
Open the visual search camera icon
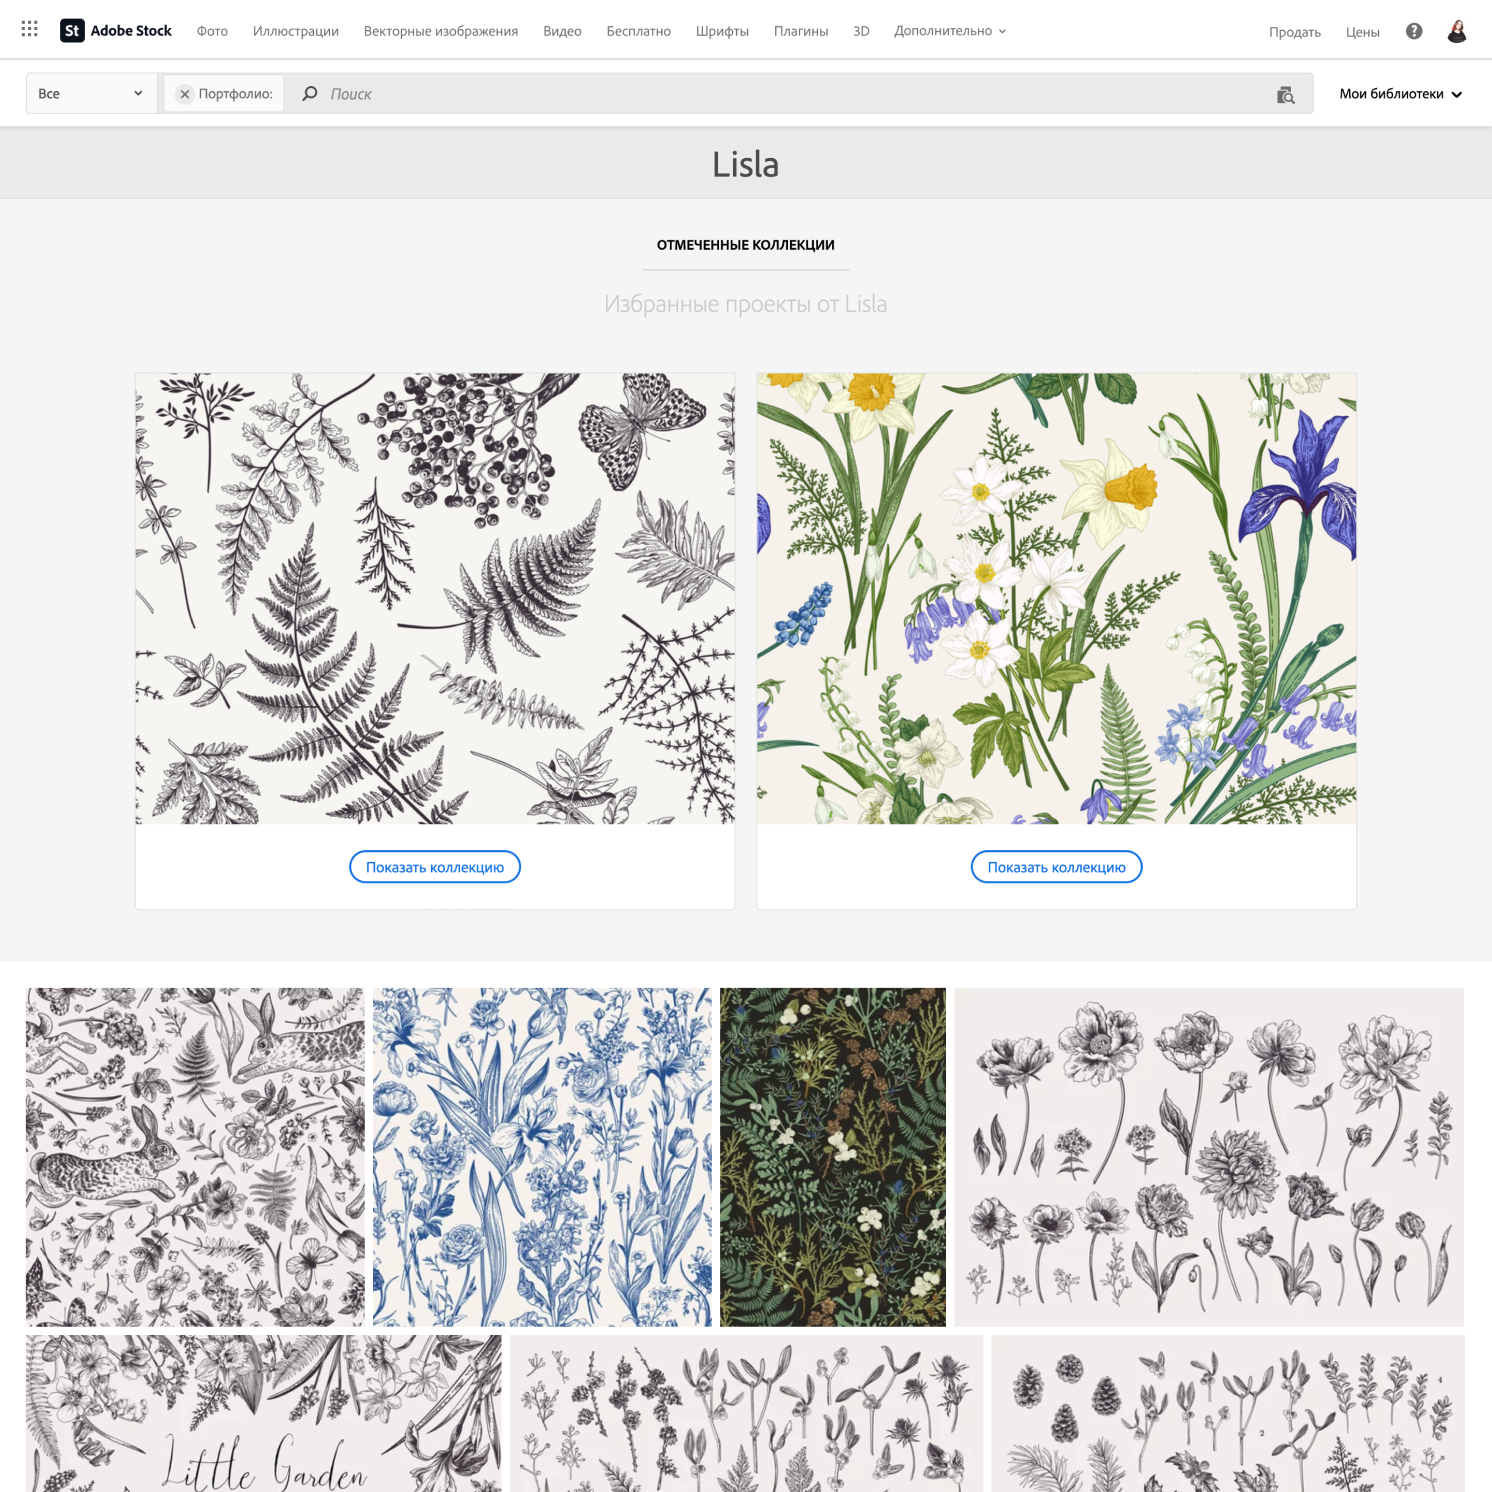tap(1286, 94)
